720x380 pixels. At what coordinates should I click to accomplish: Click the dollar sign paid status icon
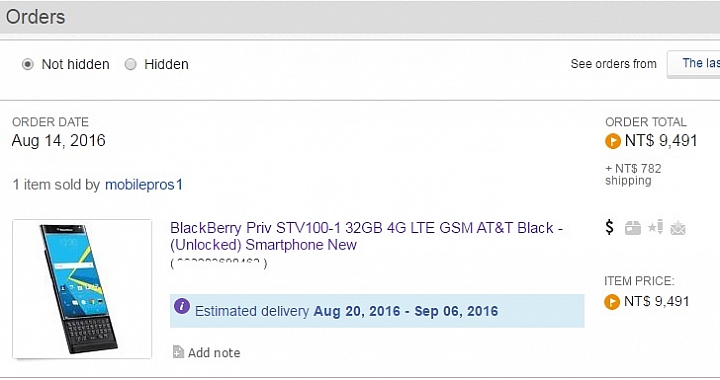click(609, 227)
